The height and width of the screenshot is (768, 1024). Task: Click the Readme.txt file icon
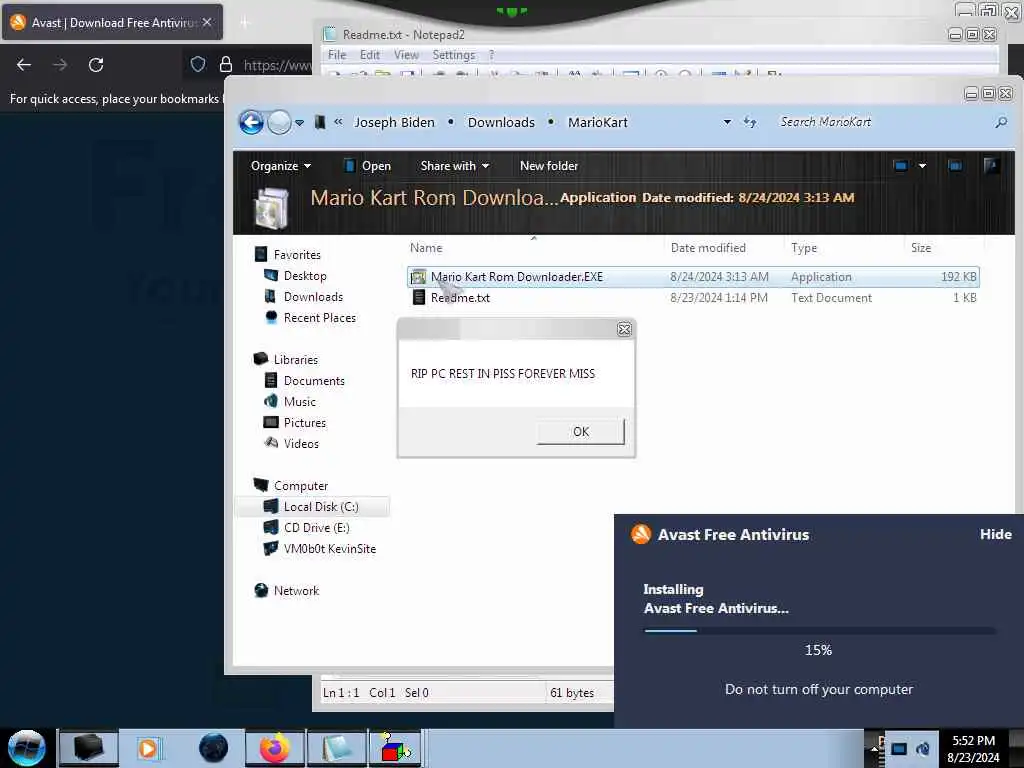(x=419, y=298)
